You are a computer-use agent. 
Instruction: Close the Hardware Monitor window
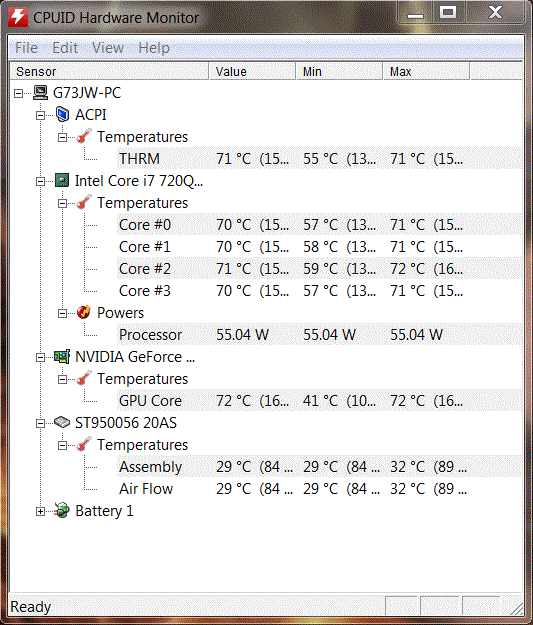click(x=495, y=12)
